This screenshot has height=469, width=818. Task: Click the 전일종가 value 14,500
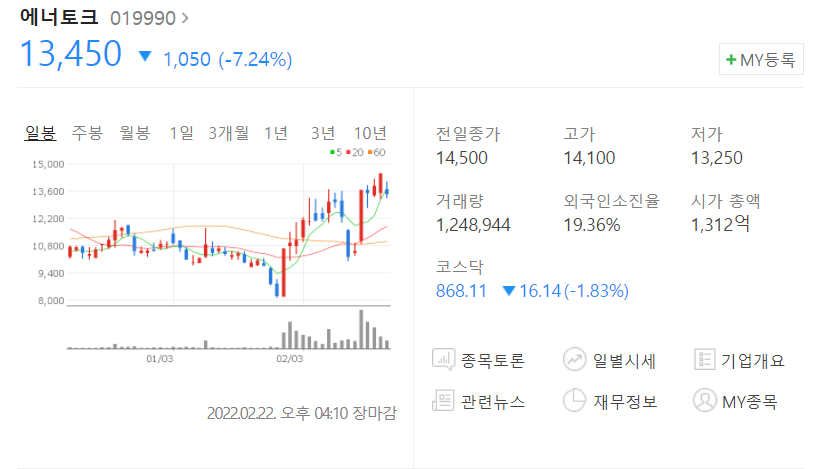[462, 158]
